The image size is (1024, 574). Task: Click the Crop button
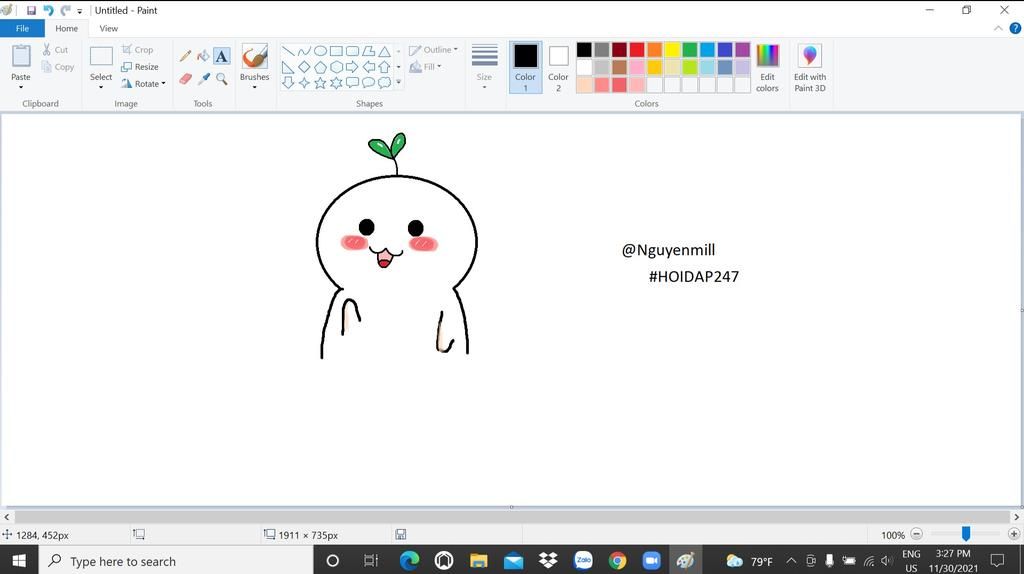point(137,50)
